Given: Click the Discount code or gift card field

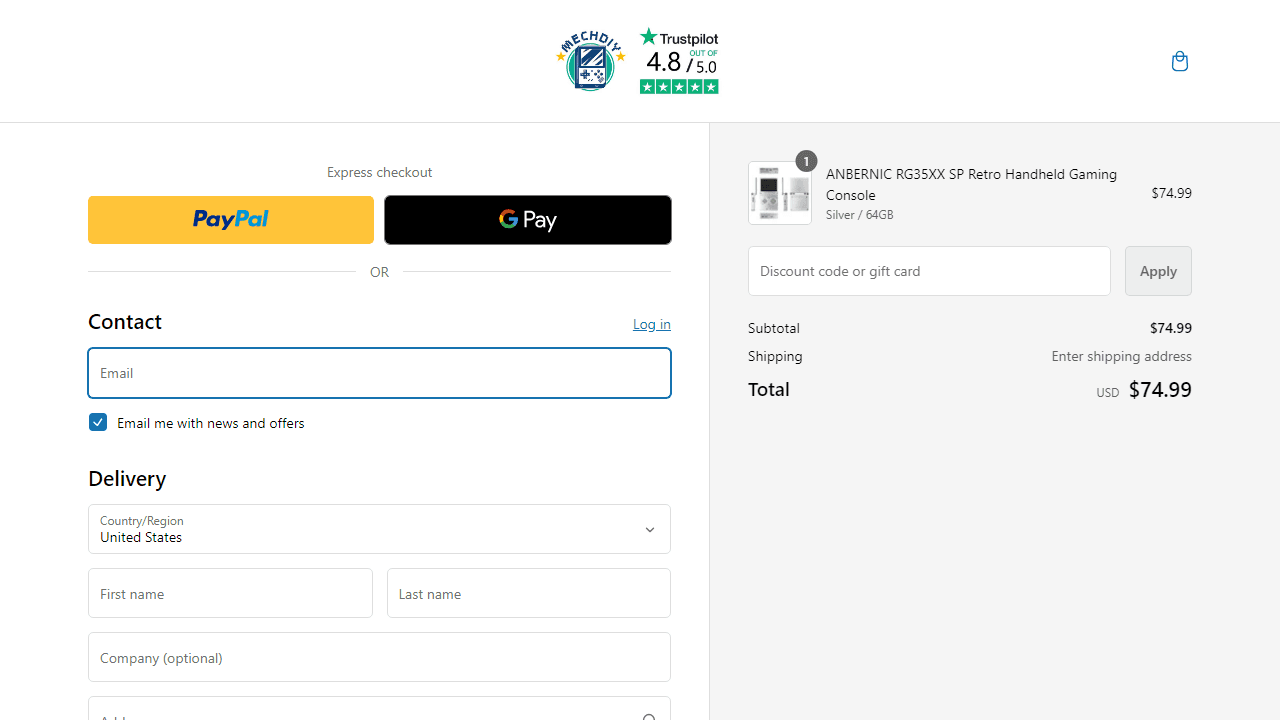Looking at the screenshot, I should pos(929,271).
